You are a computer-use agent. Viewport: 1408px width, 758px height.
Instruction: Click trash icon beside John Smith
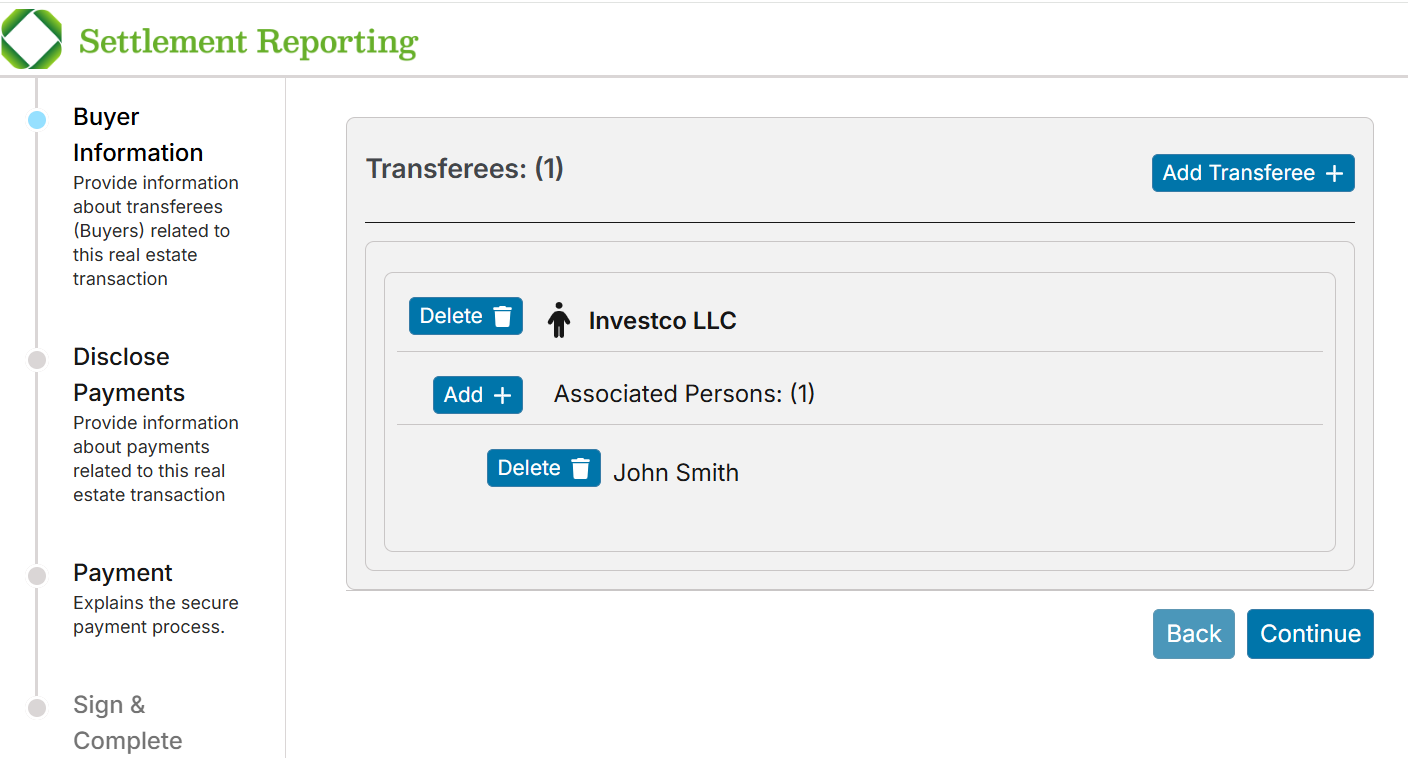581,468
